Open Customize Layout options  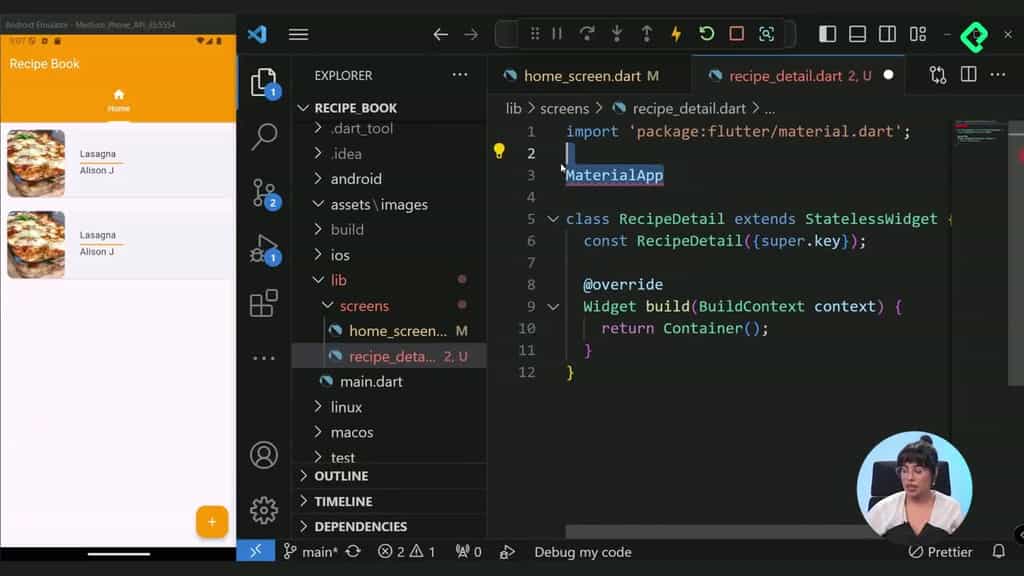coord(918,34)
